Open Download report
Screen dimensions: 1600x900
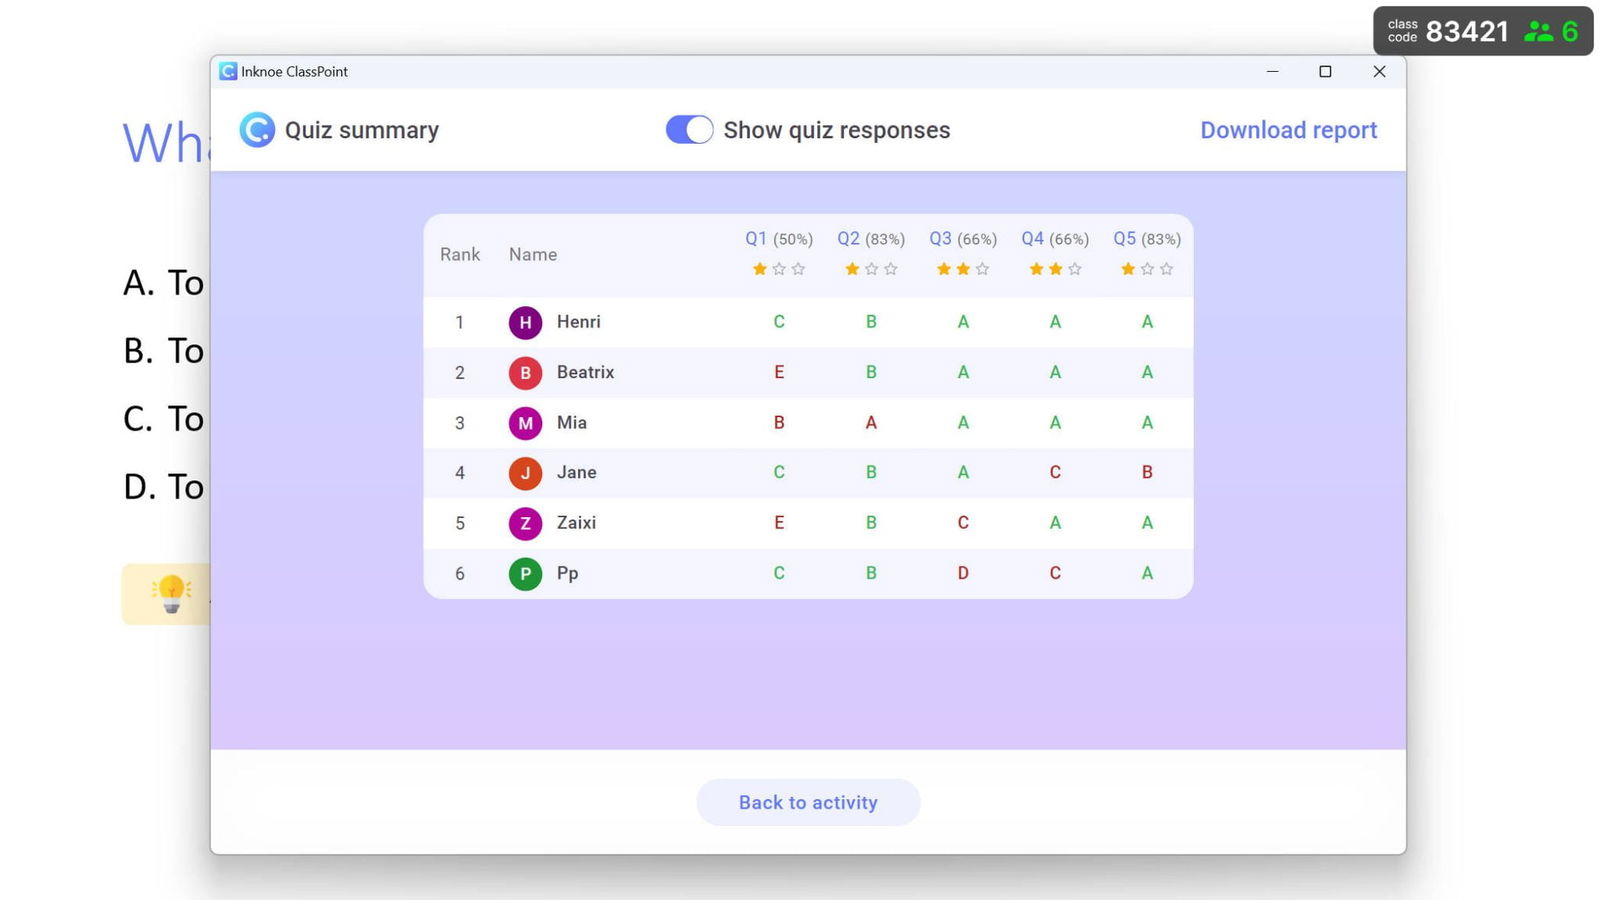(1288, 129)
